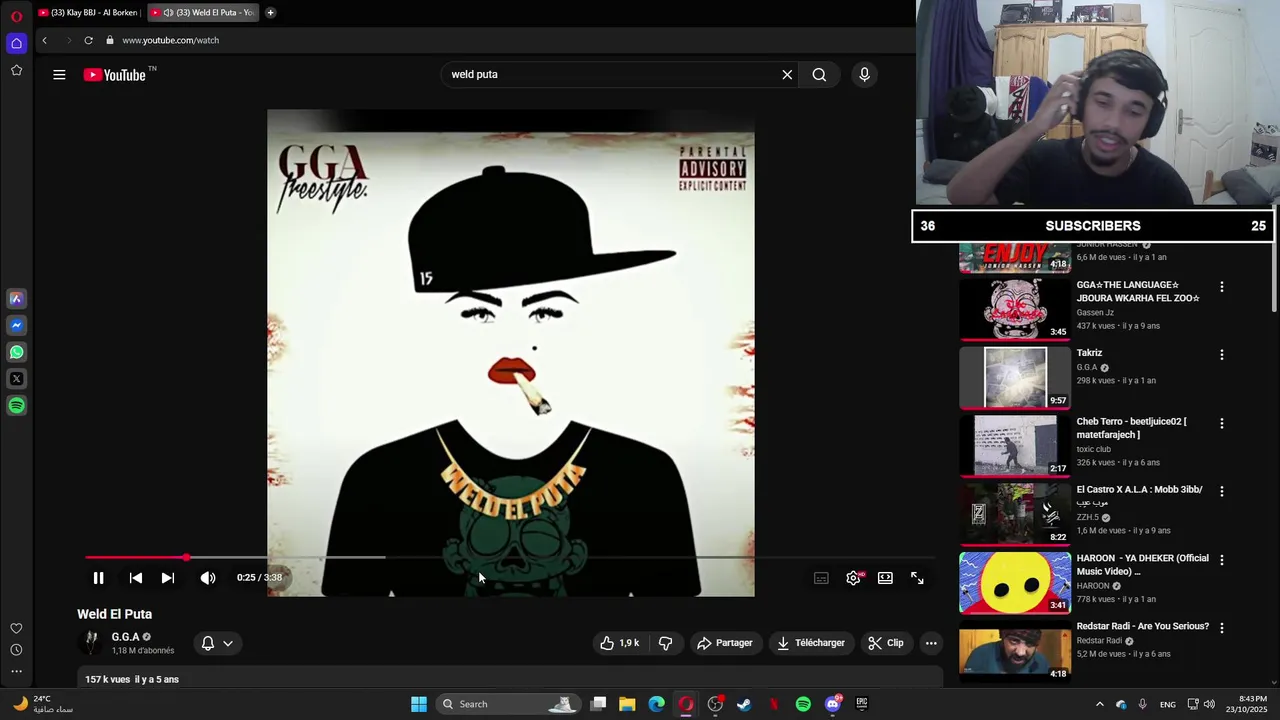Enter fullscreen on the video

click(917, 578)
